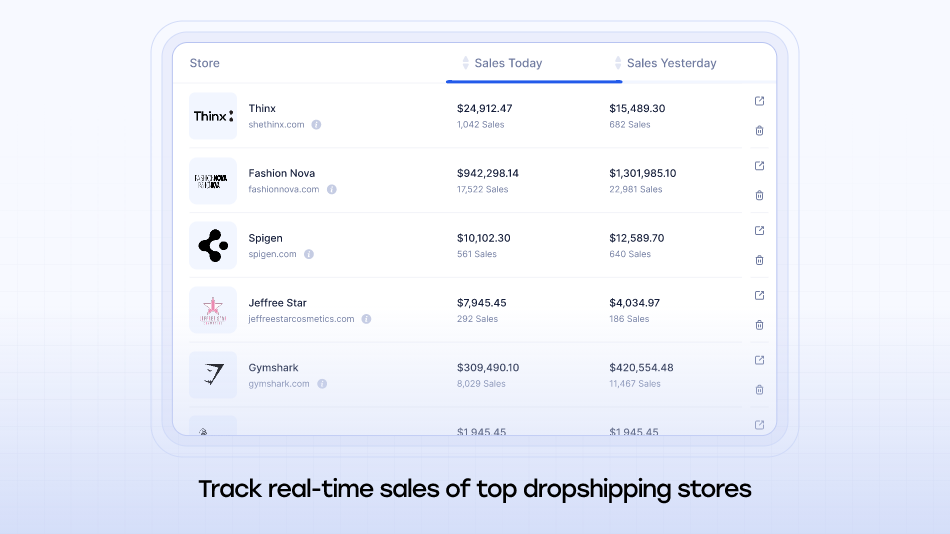Delete the Fashion Nova store row
950x534 pixels.
[759, 195]
